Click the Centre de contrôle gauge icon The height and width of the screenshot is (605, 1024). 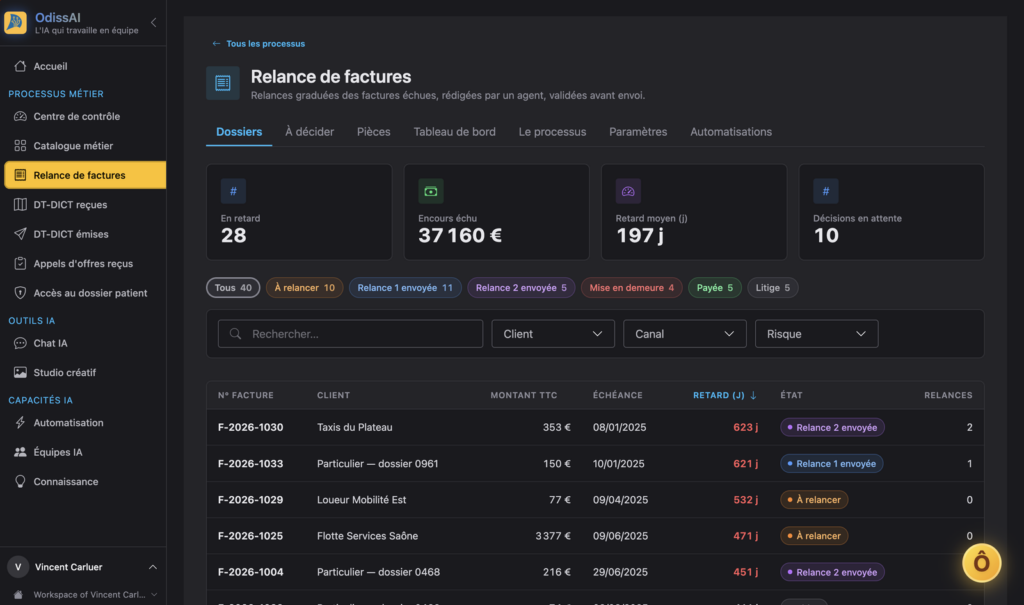(20, 116)
